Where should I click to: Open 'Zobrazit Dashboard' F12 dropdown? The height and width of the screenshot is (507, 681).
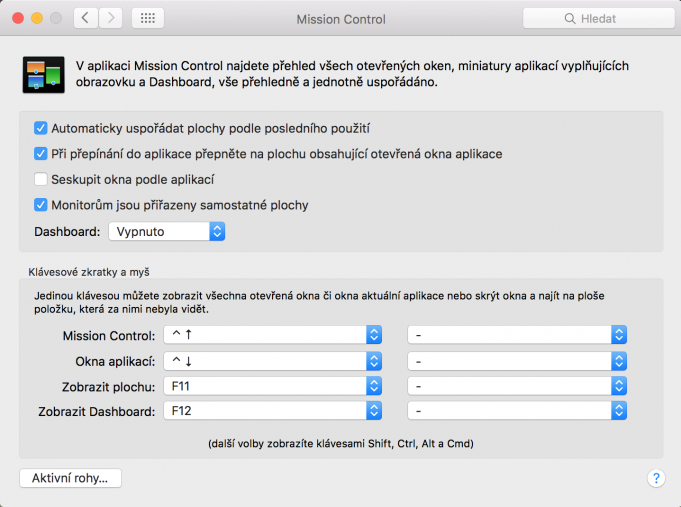(x=272, y=410)
